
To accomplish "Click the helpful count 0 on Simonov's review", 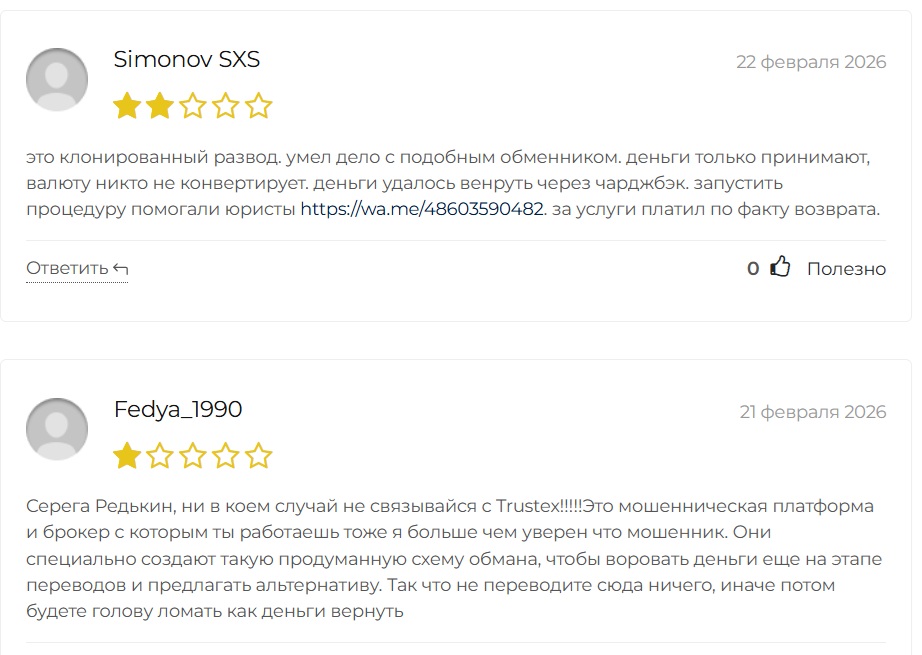I will (753, 269).
